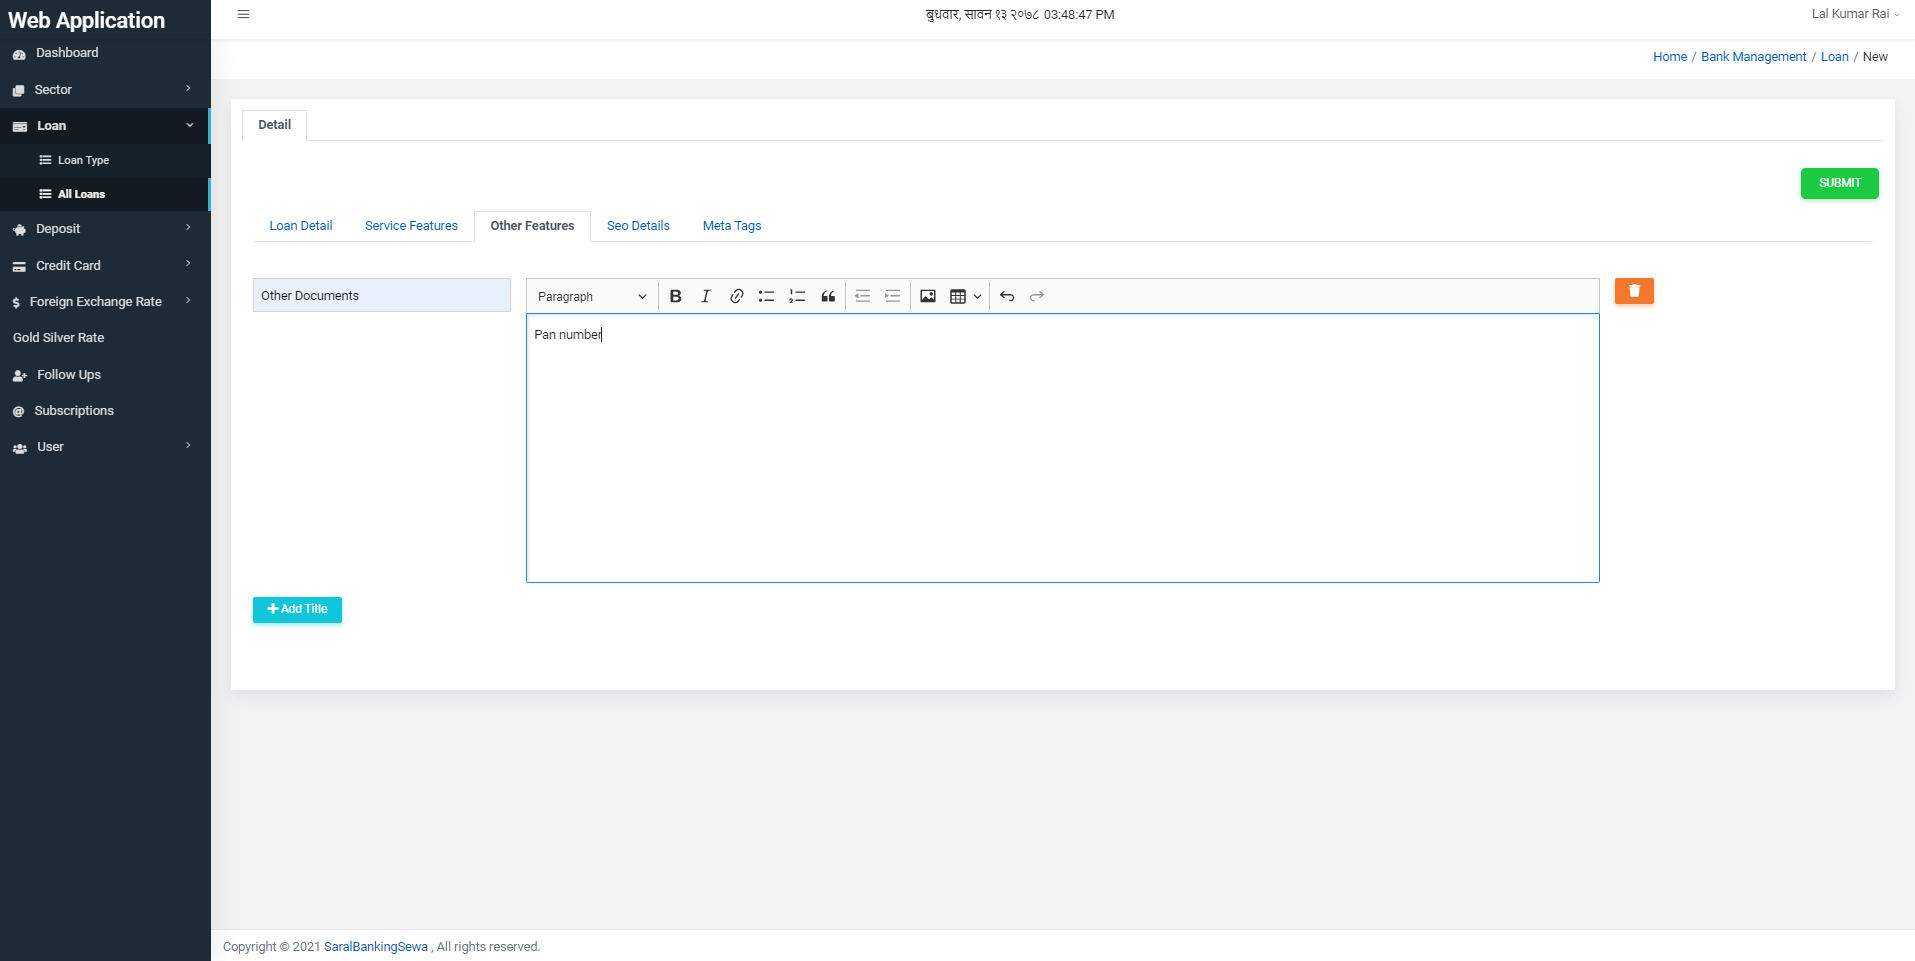Expand the User menu
This screenshot has height=961, width=1915.
[x=105, y=447]
